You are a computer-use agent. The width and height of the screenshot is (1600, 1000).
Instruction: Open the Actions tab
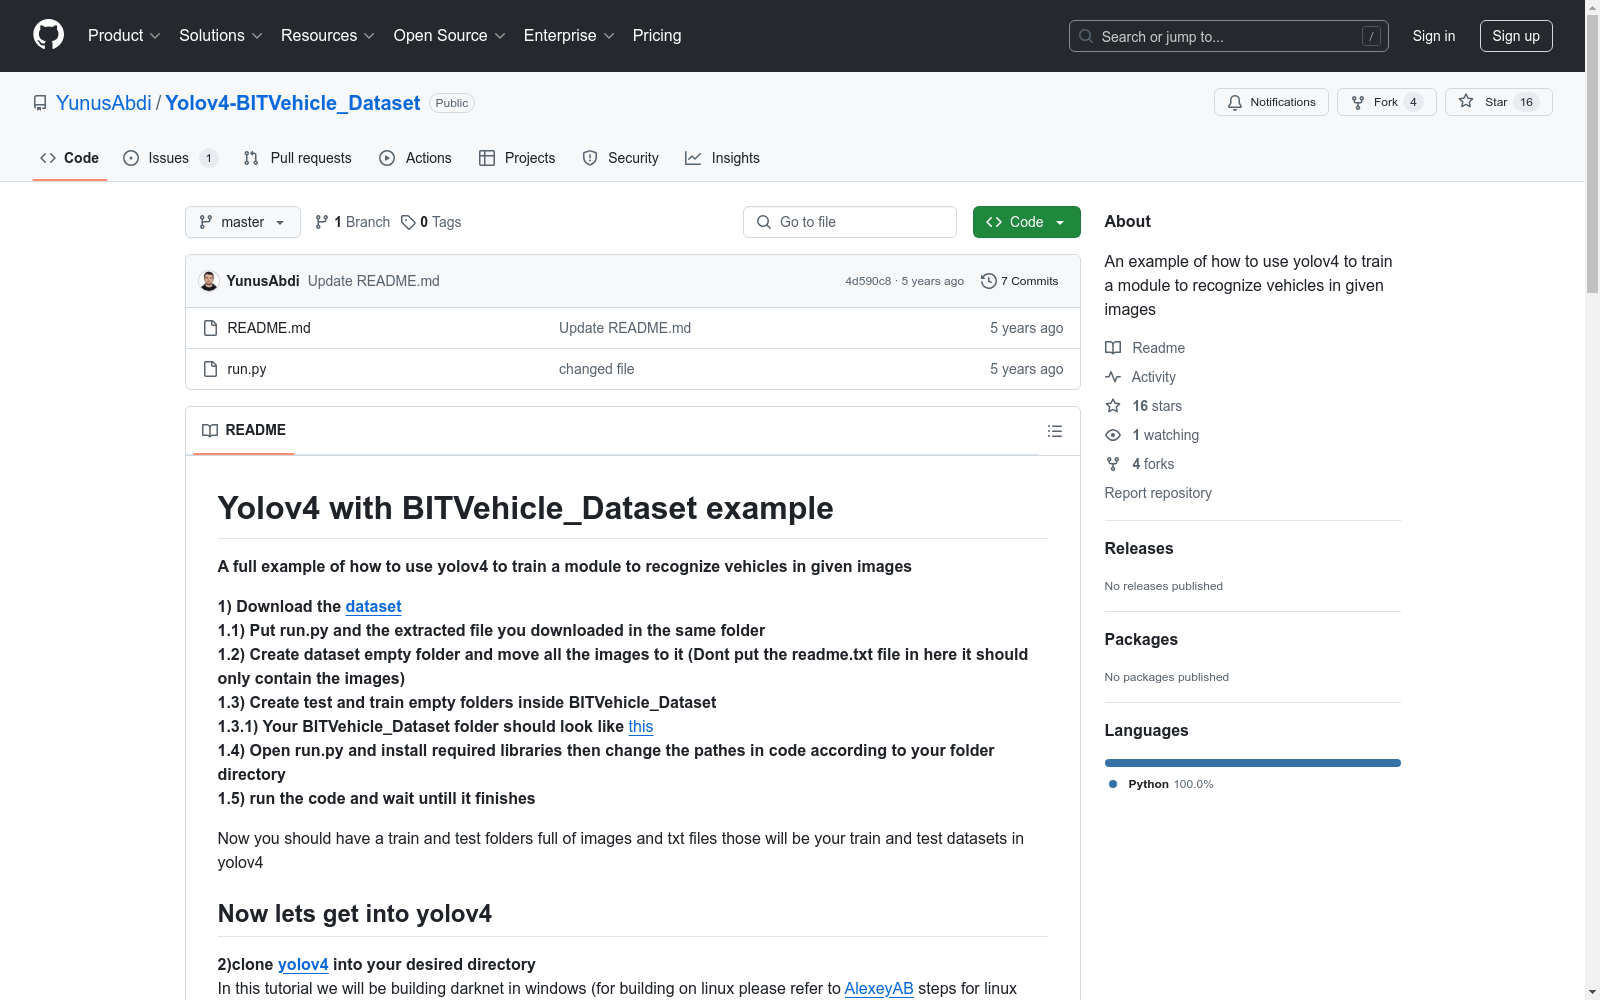pos(416,158)
